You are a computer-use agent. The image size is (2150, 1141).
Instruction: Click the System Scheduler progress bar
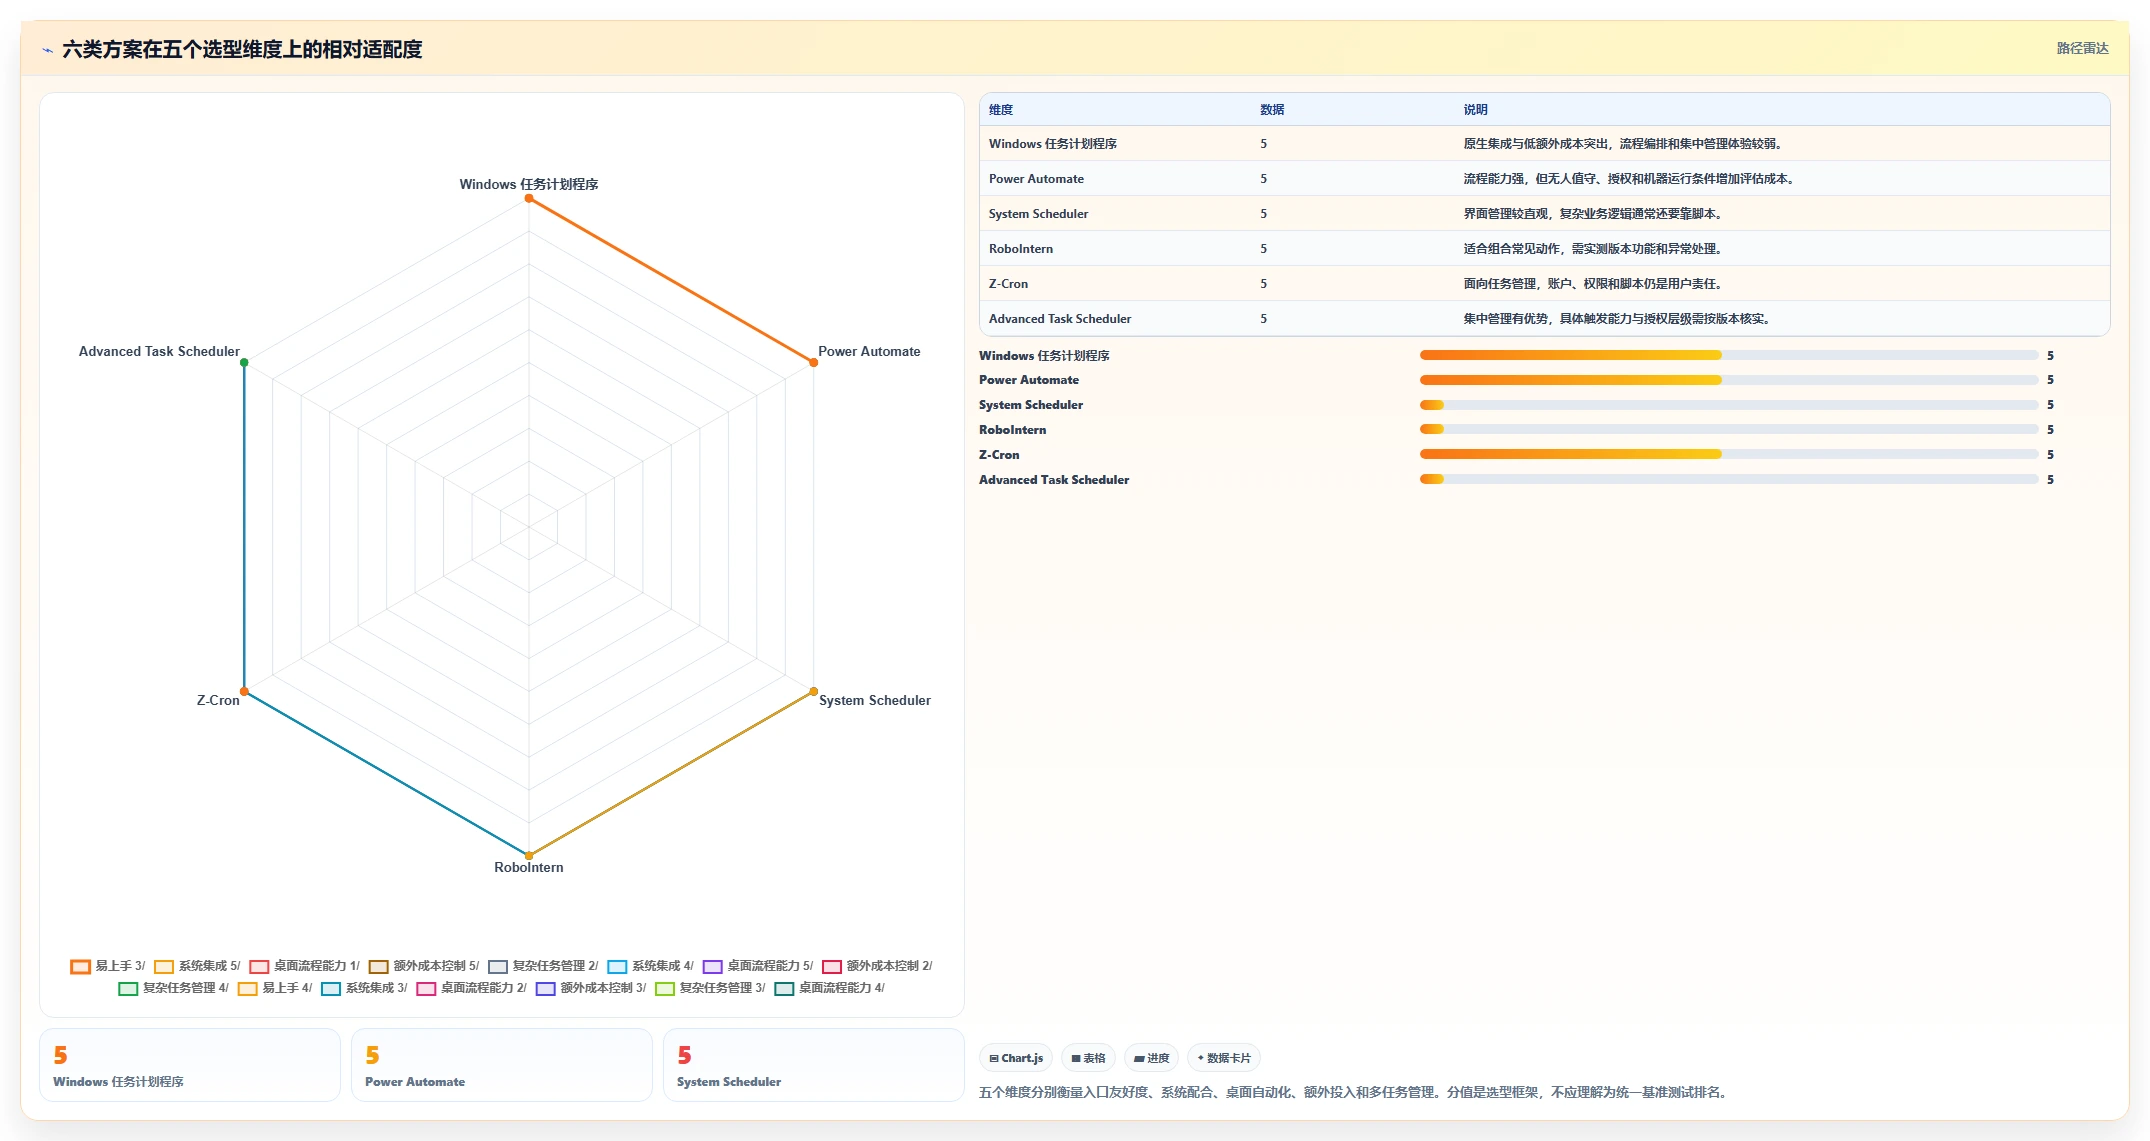point(1729,405)
